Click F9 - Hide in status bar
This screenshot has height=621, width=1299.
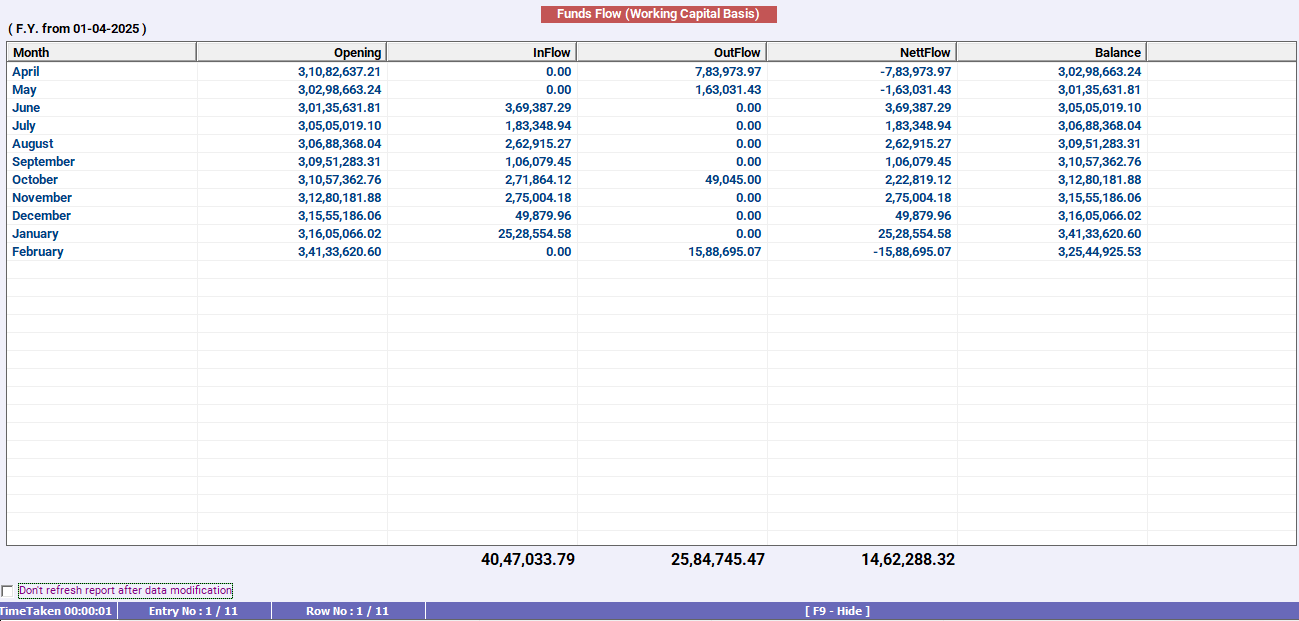[837, 611]
